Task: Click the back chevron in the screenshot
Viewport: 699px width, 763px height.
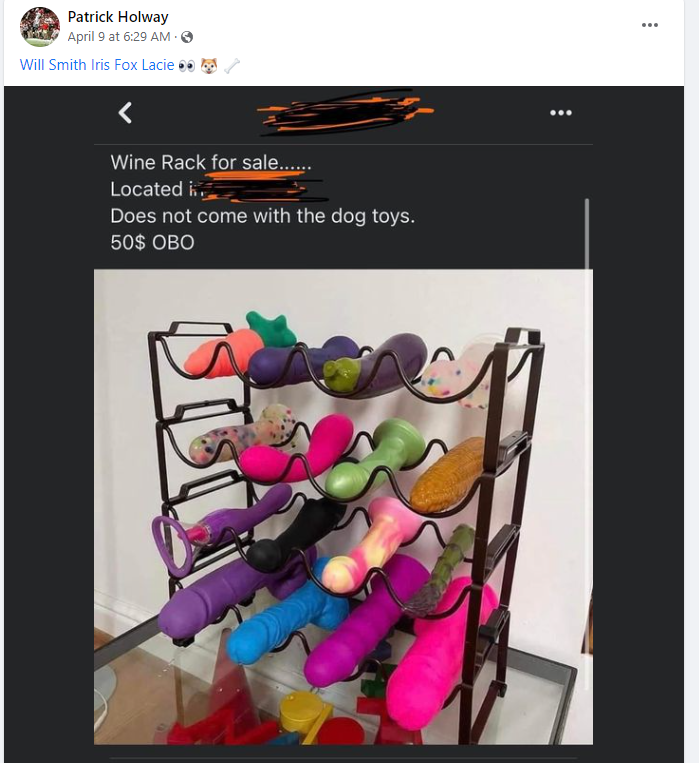Action: (125, 113)
